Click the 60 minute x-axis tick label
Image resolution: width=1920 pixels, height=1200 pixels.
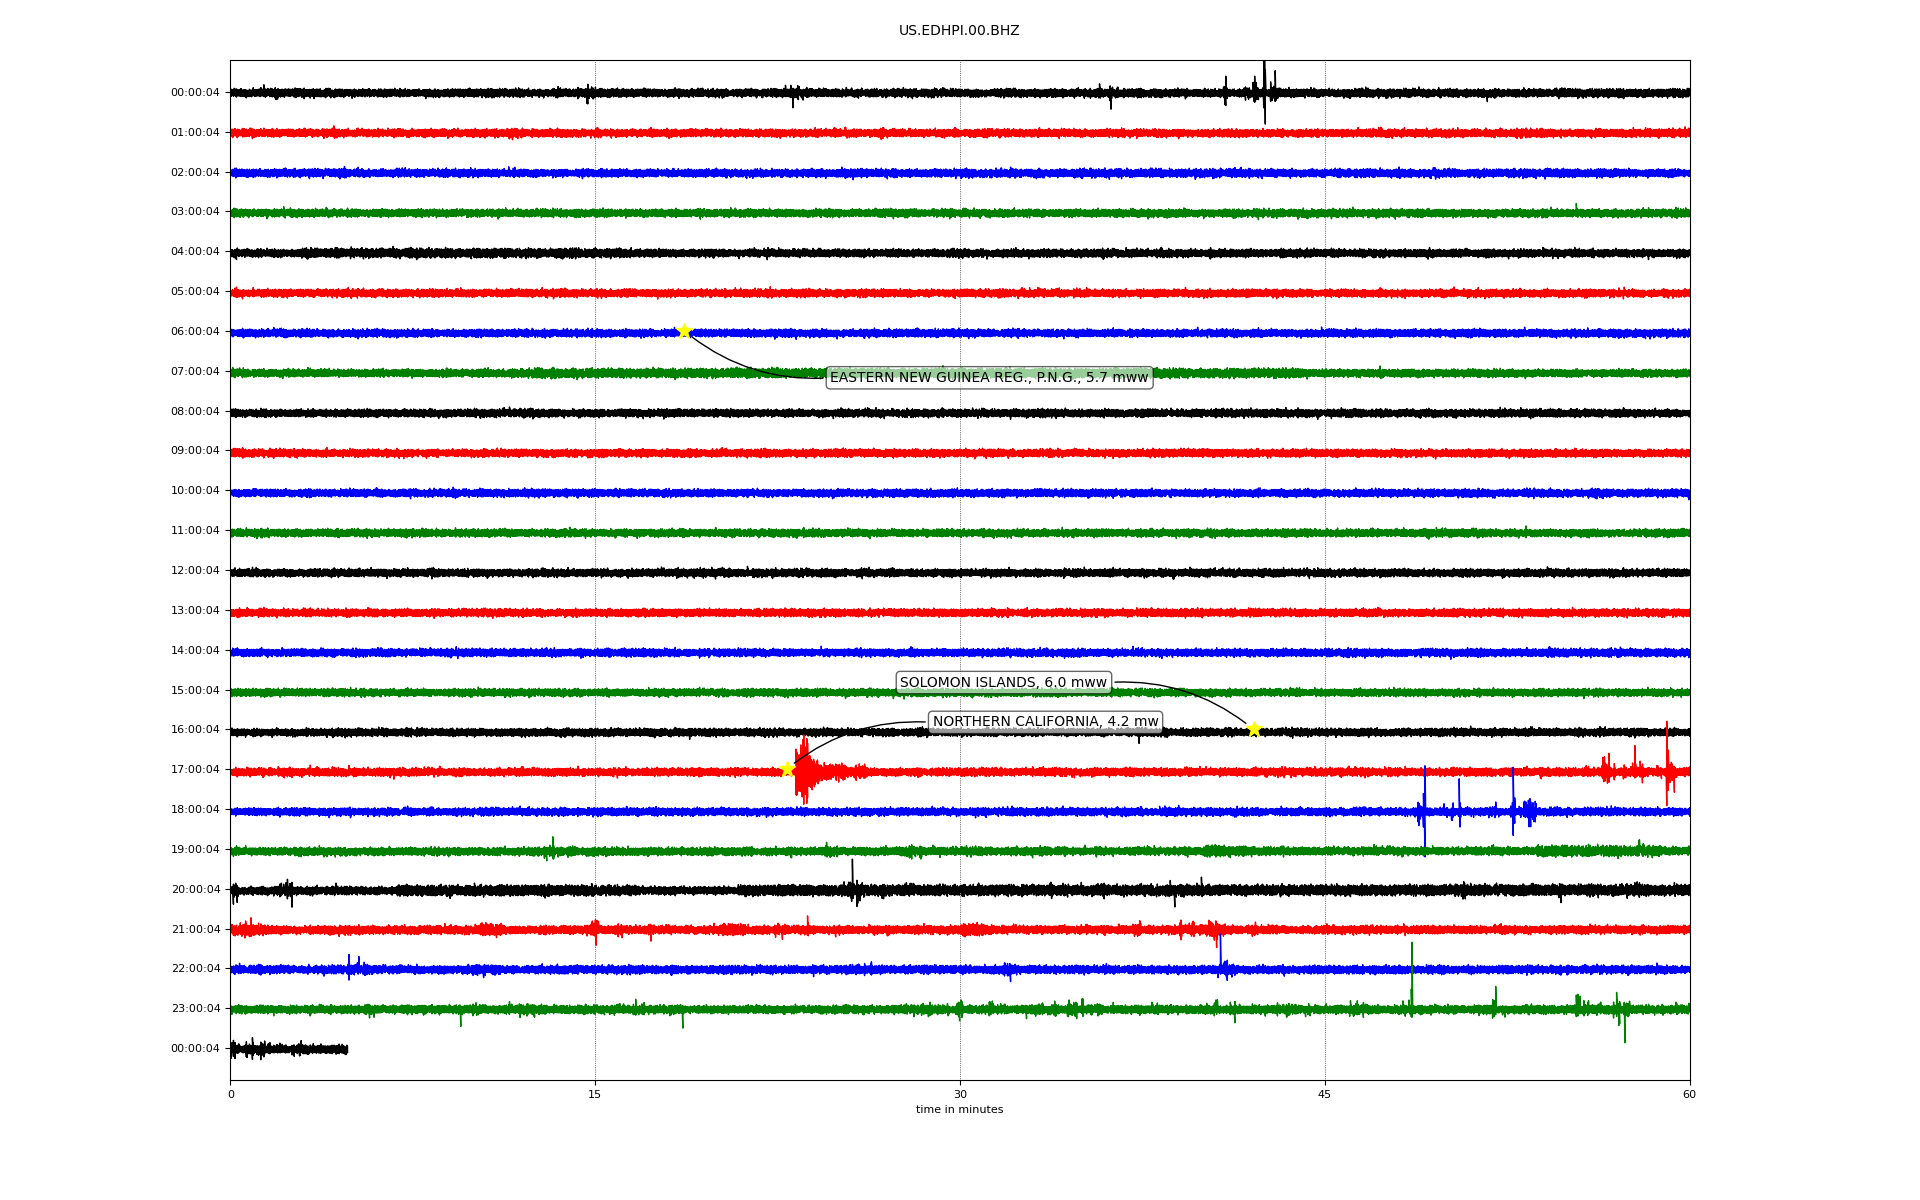(1689, 1094)
